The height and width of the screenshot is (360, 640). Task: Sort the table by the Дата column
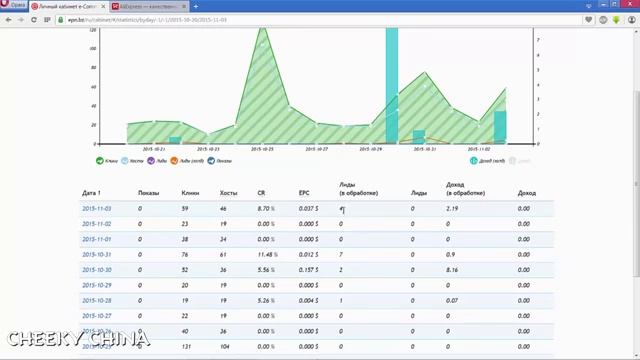91,193
